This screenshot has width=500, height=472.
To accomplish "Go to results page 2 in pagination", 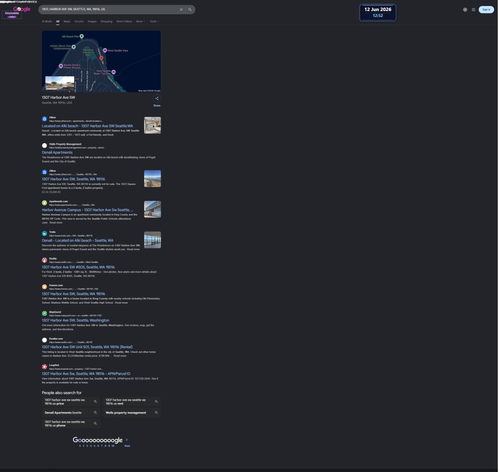I will coord(84,446).
